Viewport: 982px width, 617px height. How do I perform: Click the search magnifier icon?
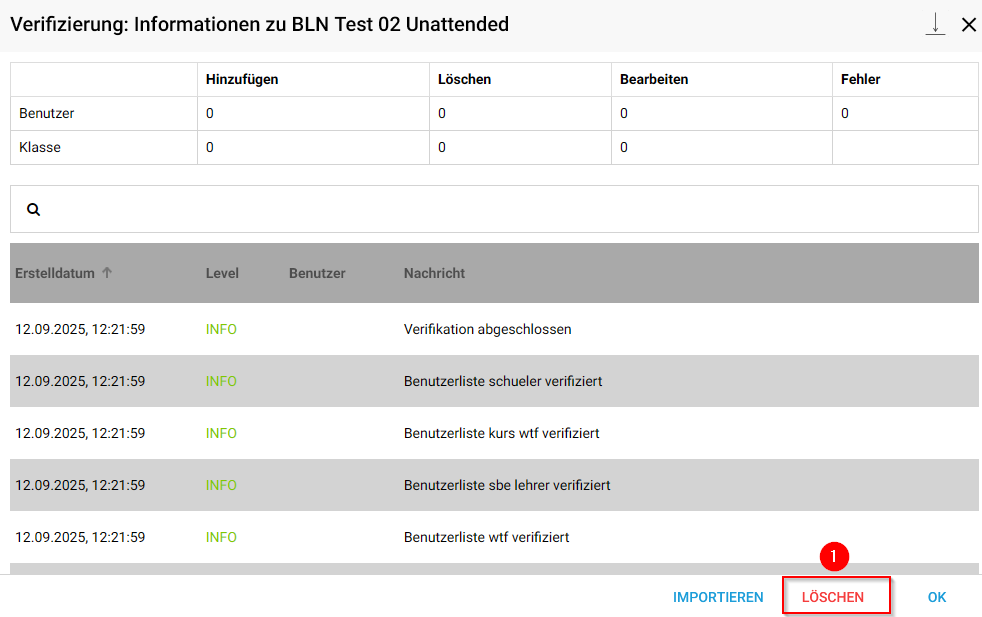[x=33, y=210]
